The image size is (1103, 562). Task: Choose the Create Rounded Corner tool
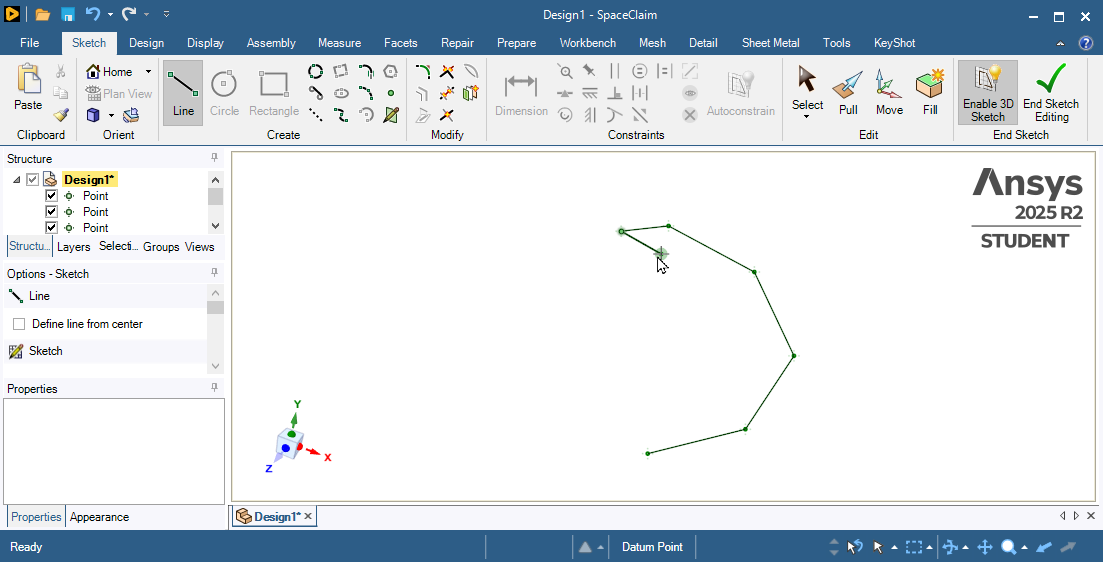pos(423,71)
